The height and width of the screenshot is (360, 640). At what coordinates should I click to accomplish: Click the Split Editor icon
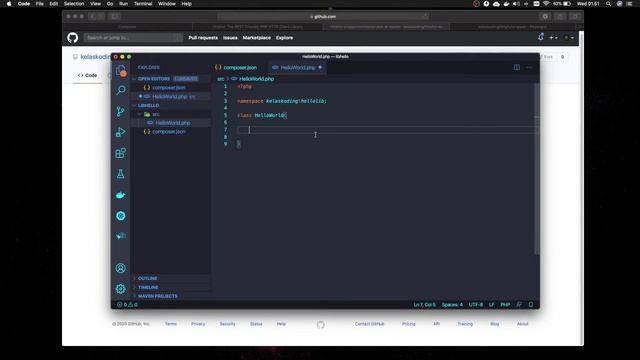pyautogui.click(x=517, y=67)
